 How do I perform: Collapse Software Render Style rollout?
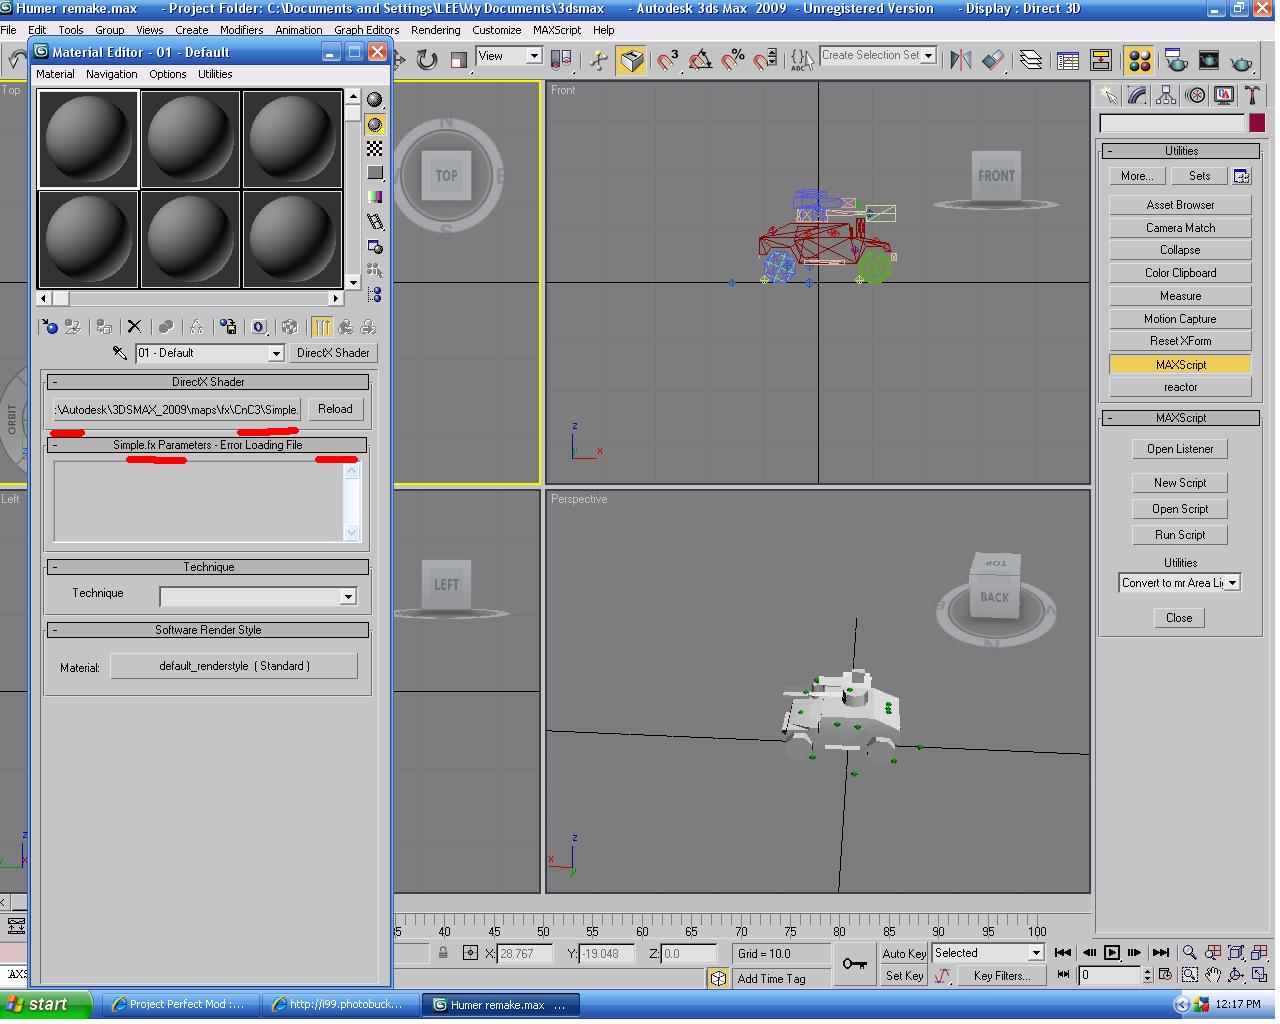tap(208, 630)
